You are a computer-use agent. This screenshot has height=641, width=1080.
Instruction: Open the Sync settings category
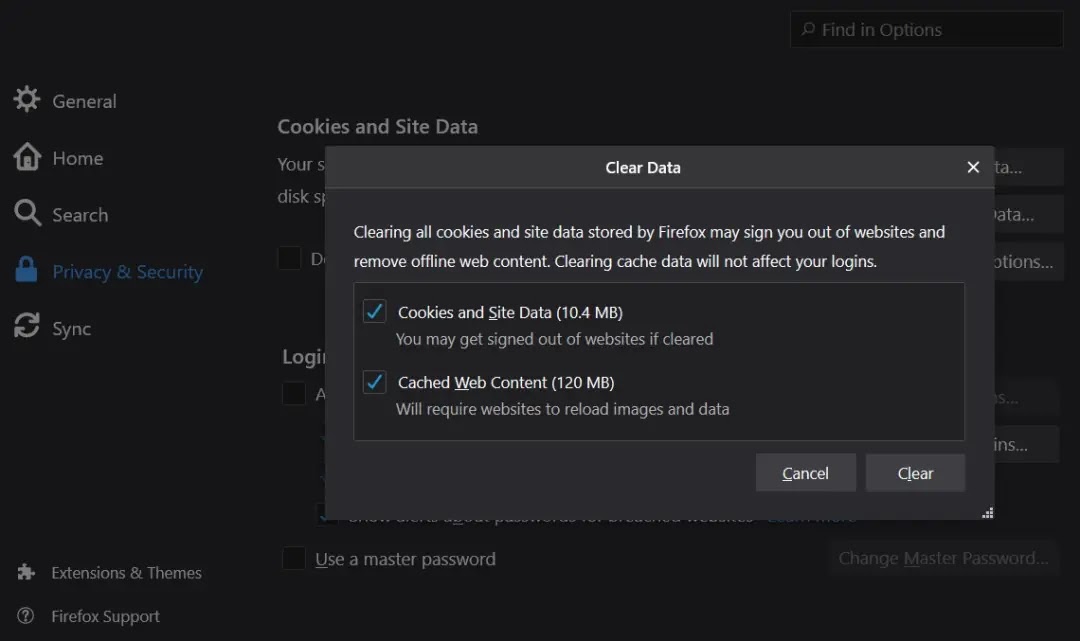click(71, 329)
